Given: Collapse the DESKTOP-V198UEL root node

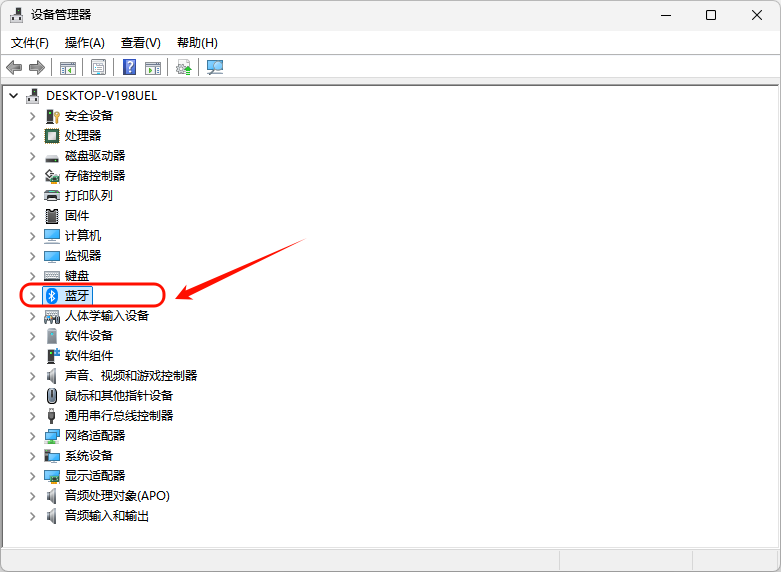Looking at the screenshot, I should (13, 96).
